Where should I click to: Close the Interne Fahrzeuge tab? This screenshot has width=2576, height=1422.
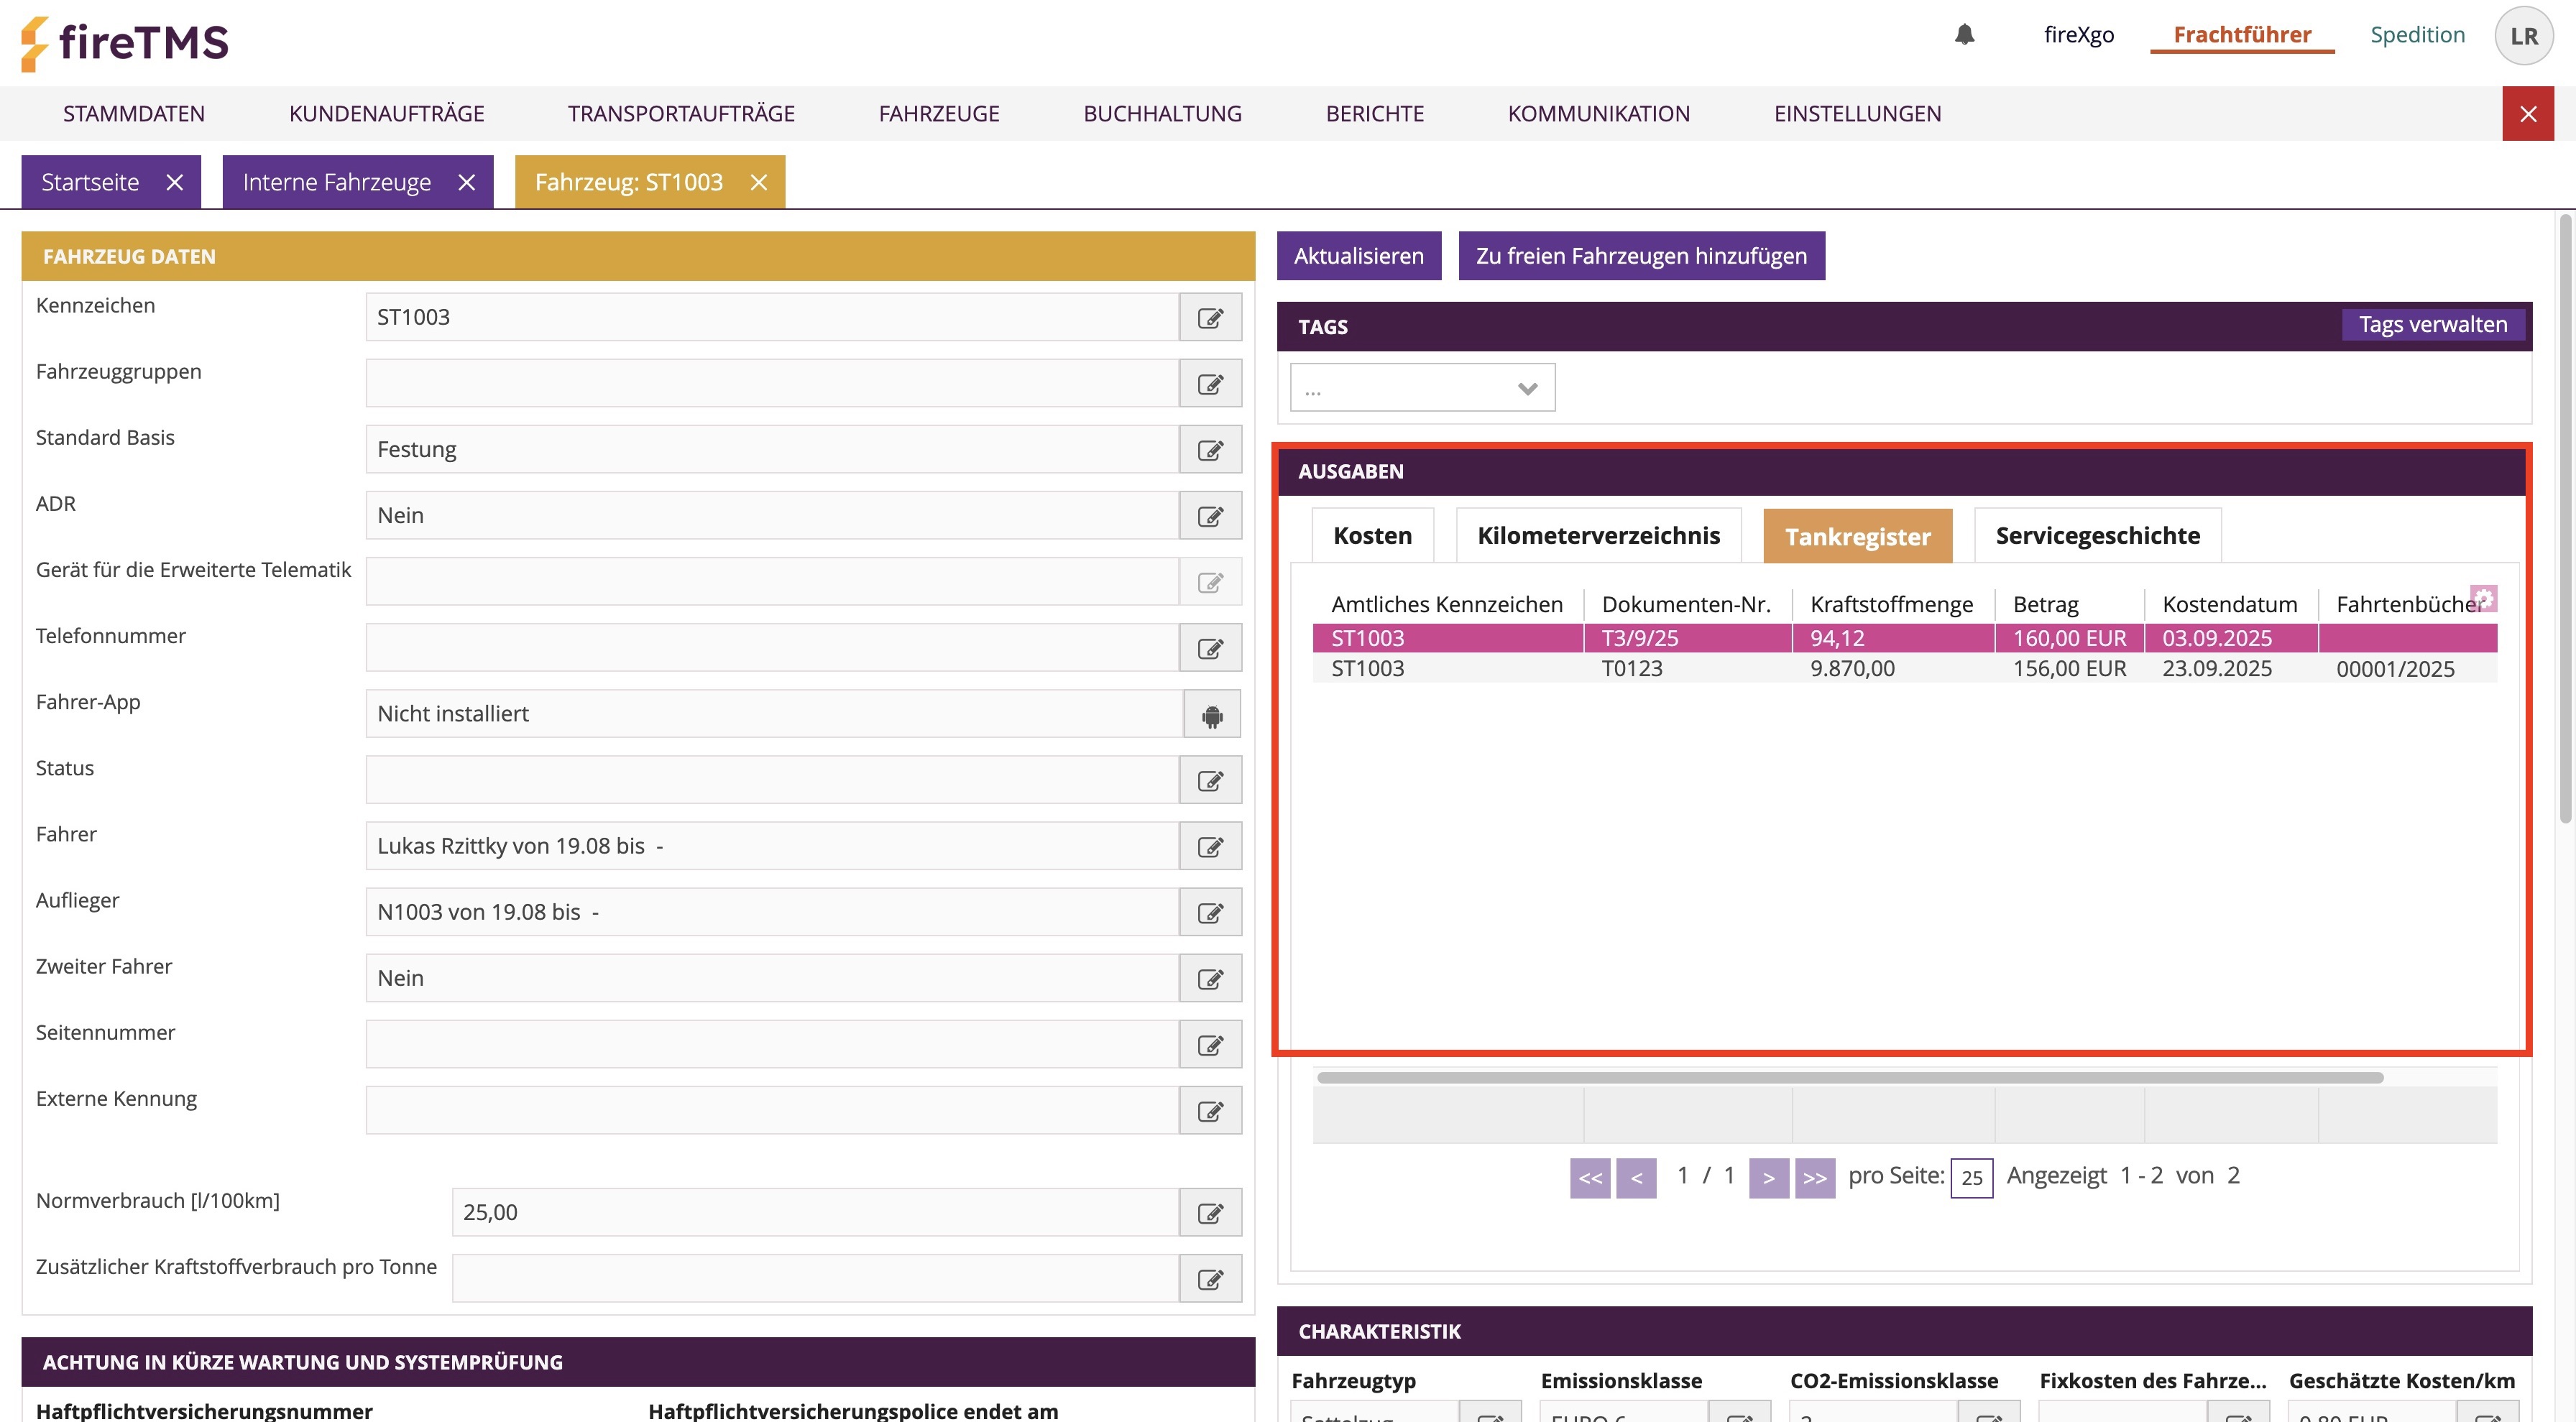click(466, 182)
